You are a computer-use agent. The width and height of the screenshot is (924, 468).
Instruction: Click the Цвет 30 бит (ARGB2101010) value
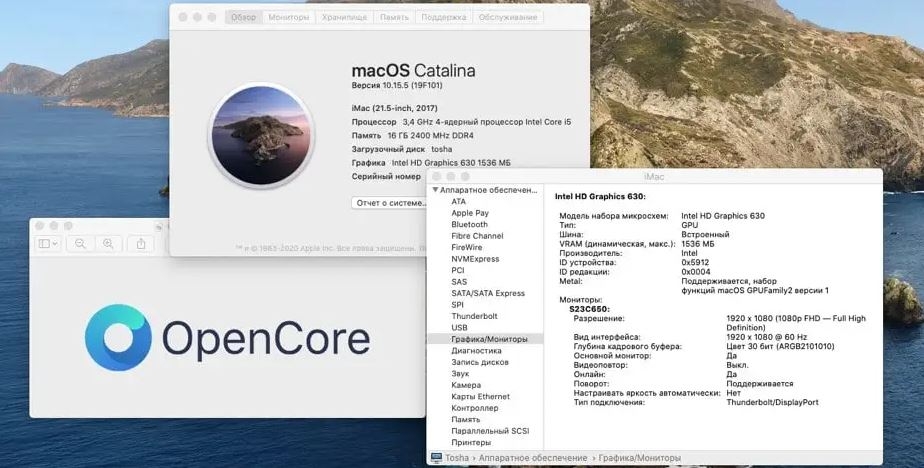coord(780,347)
